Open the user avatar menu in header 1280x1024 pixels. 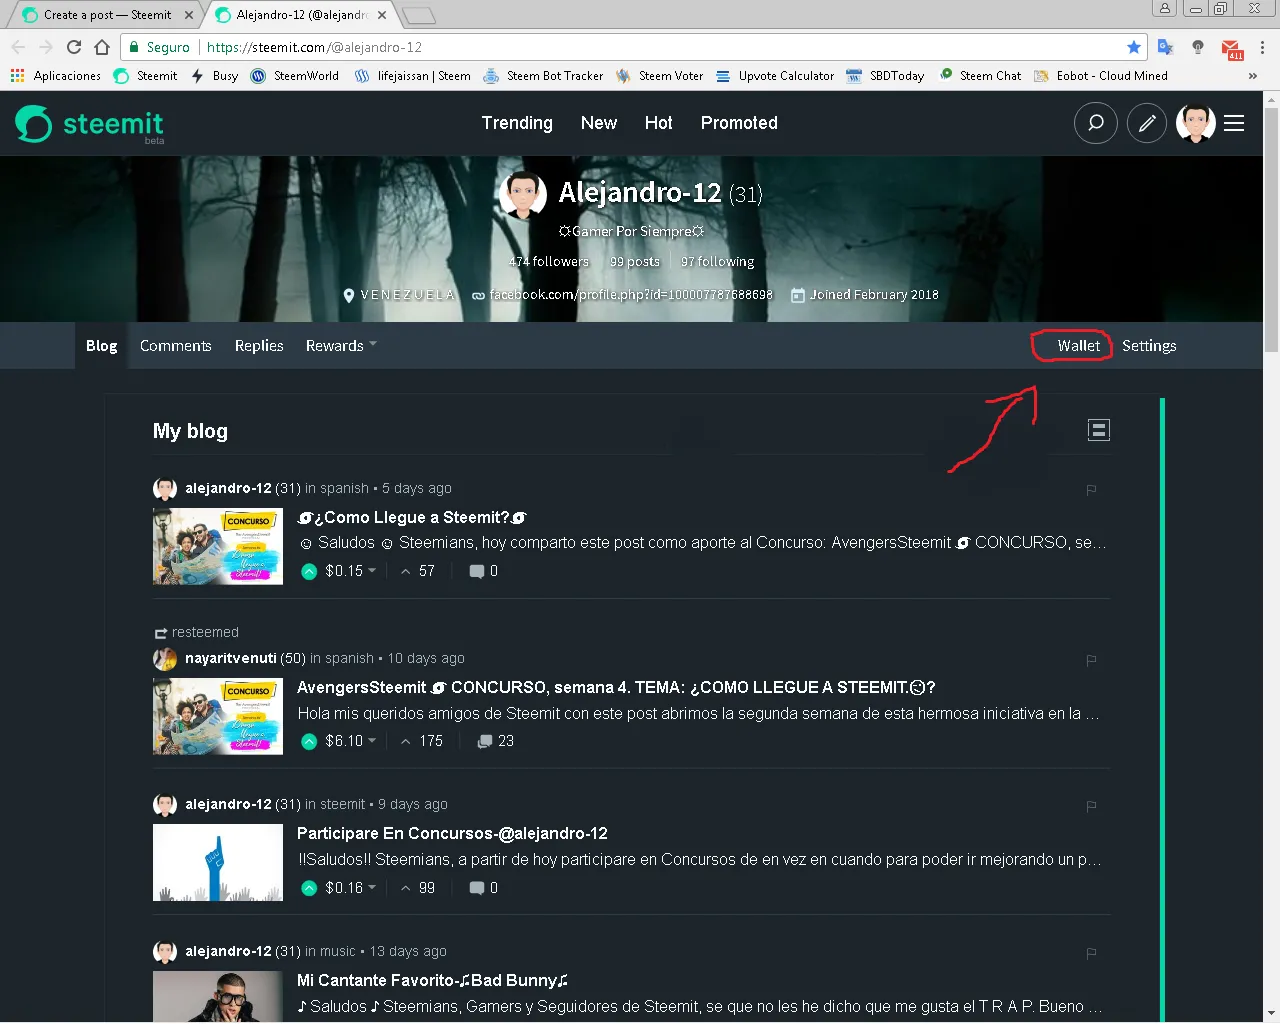pyautogui.click(x=1195, y=123)
